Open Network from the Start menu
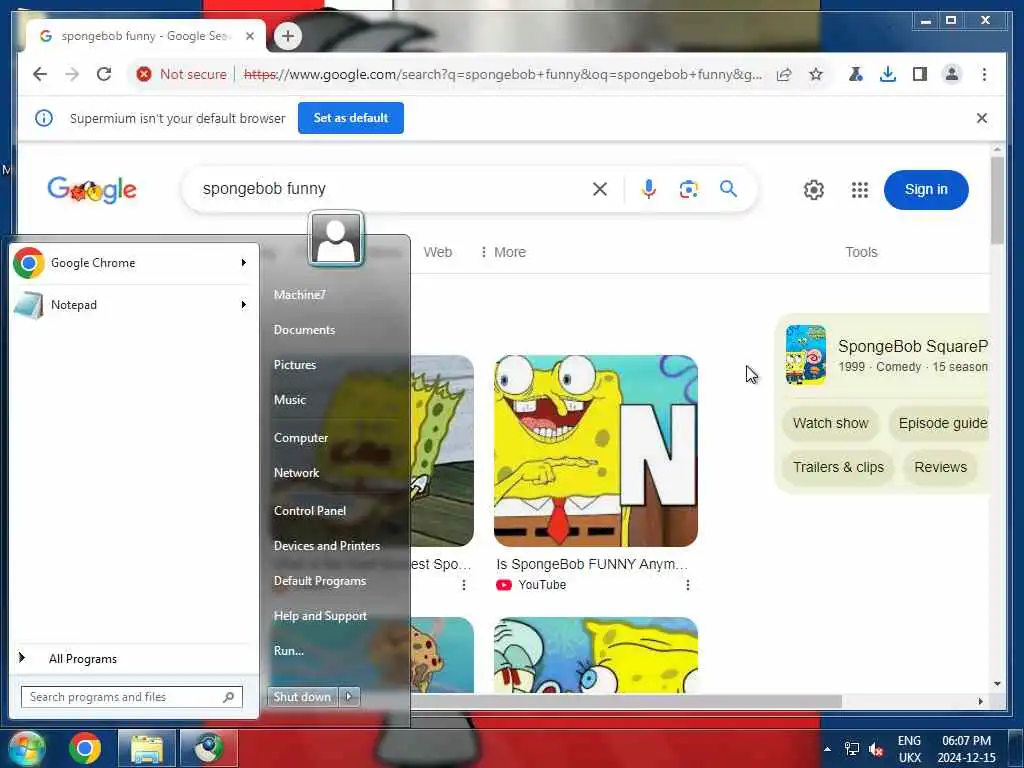The height and width of the screenshot is (768, 1024). (296, 473)
